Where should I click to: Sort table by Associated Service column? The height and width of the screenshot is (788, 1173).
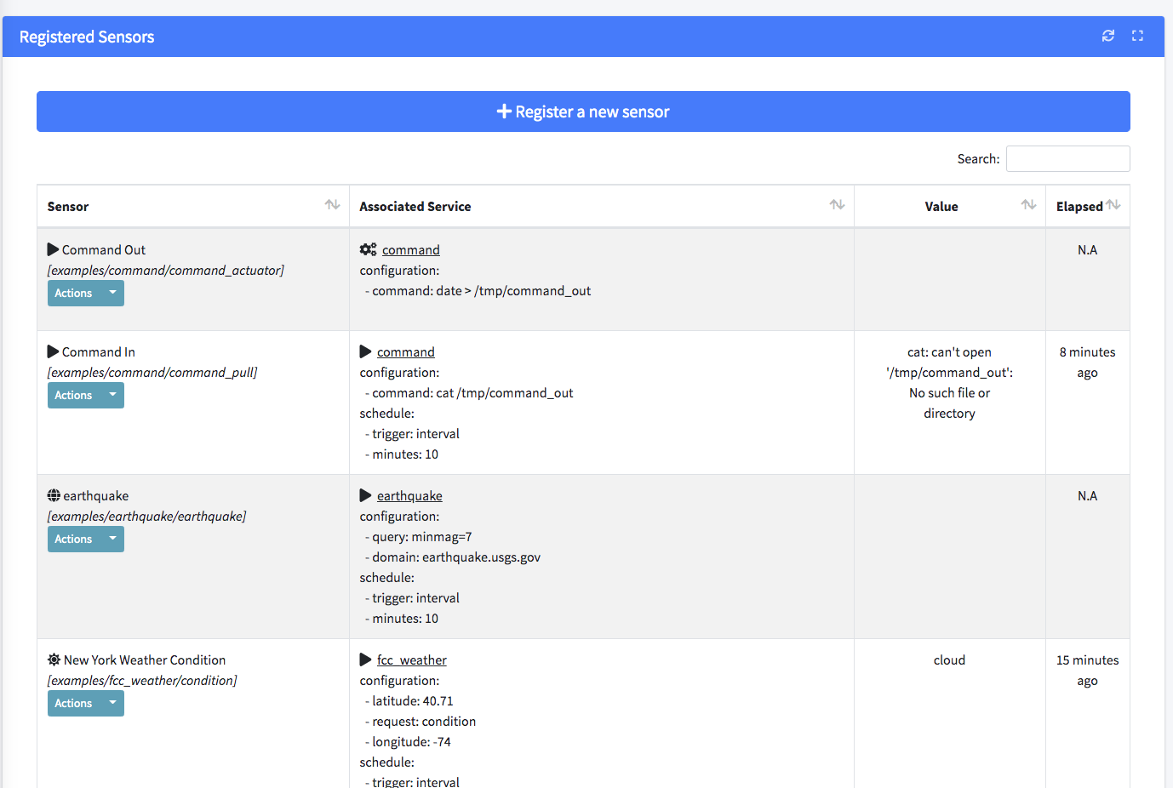[x=837, y=206]
